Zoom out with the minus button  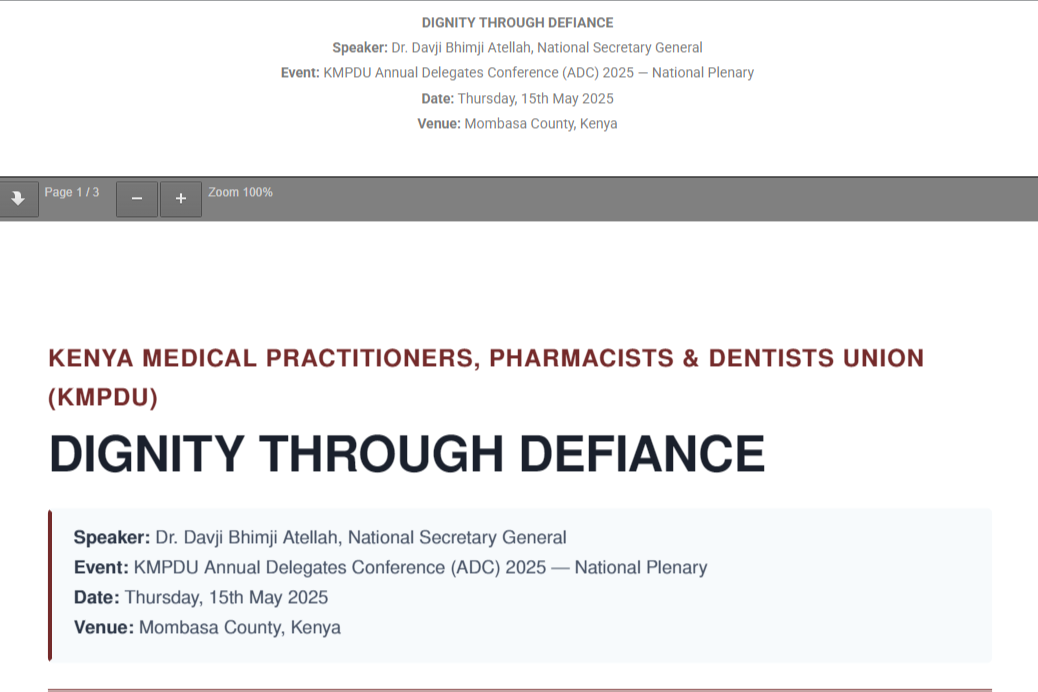pyautogui.click(x=137, y=199)
